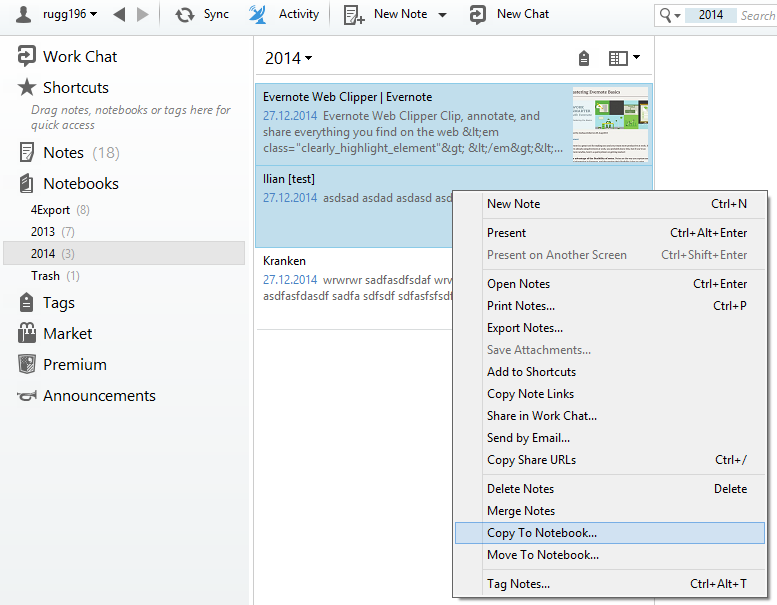Select the Evernote Web Clipper note

pos(454,124)
